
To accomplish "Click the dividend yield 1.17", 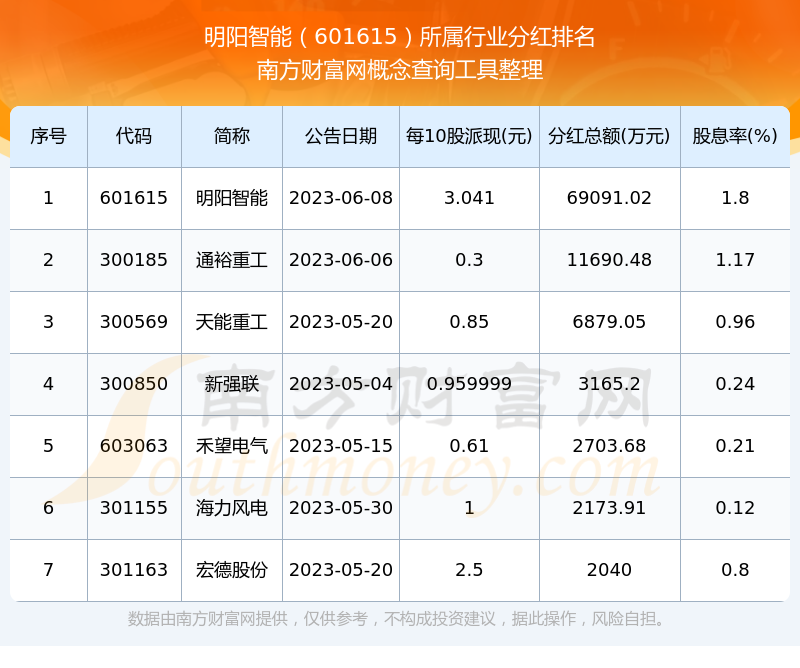I will (735, 260).
